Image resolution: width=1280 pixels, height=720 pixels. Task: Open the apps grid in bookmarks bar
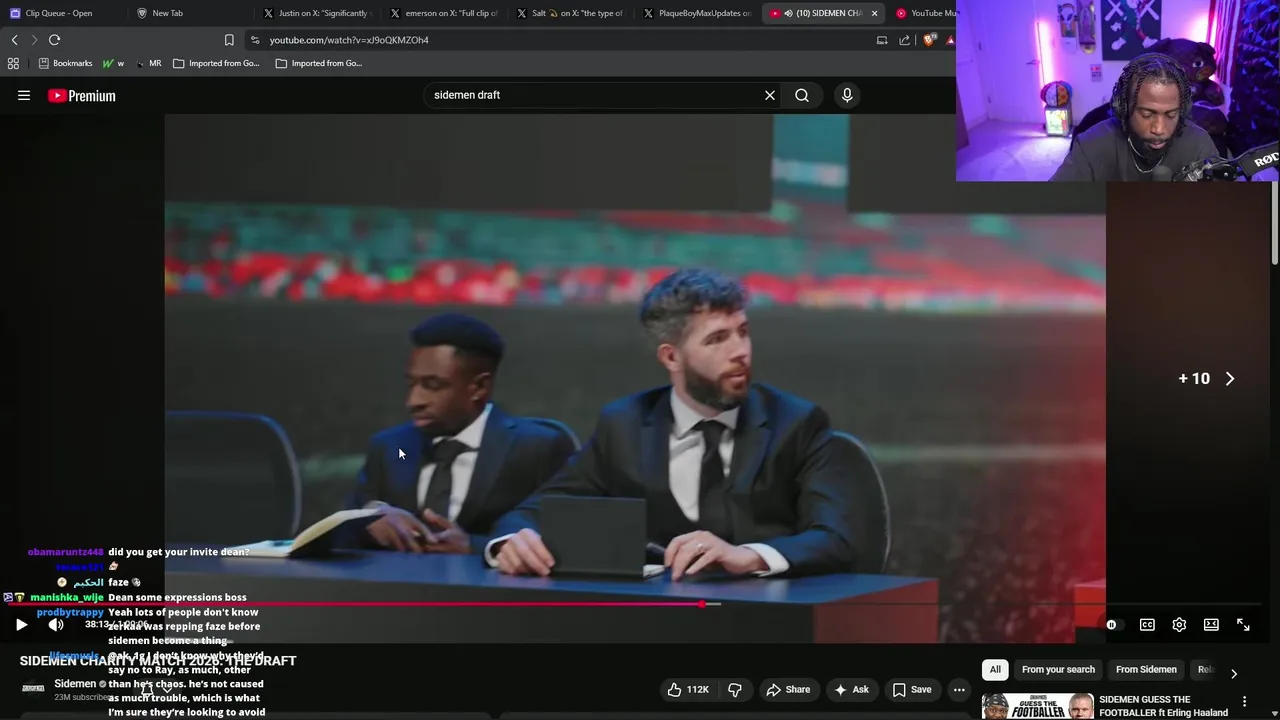tap(13, 63)
